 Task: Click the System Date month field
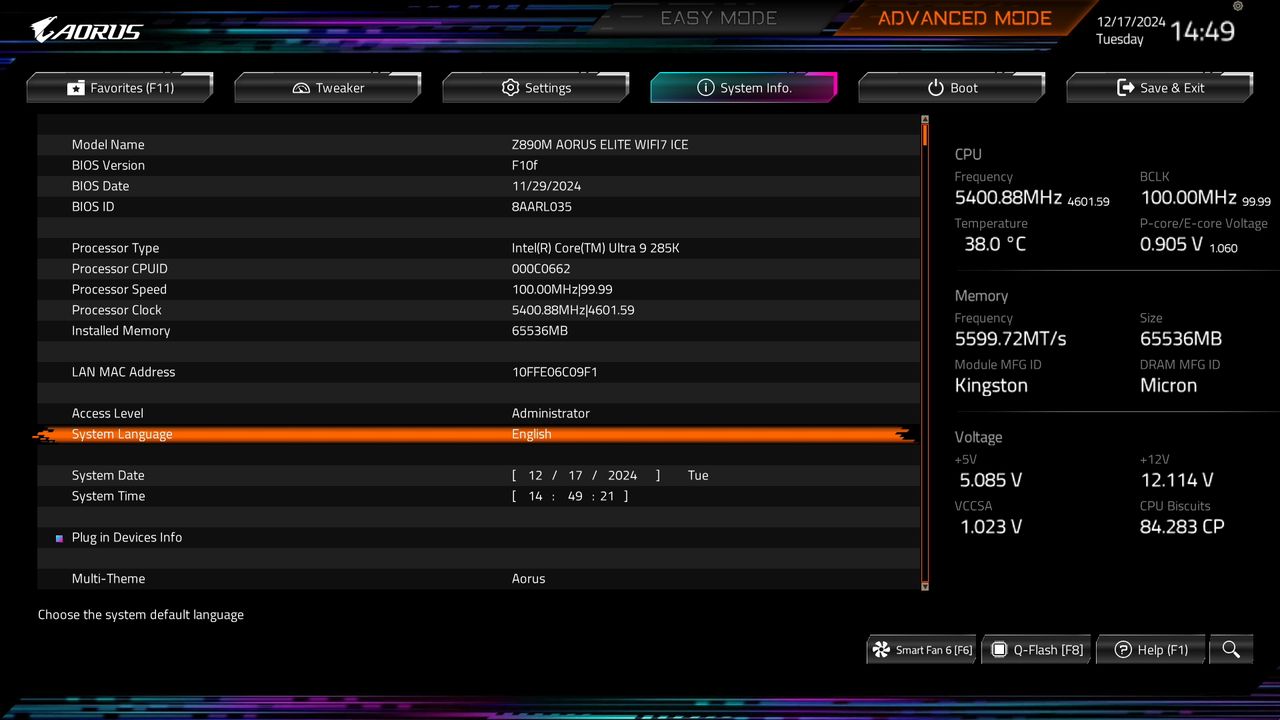pos(536,476)
